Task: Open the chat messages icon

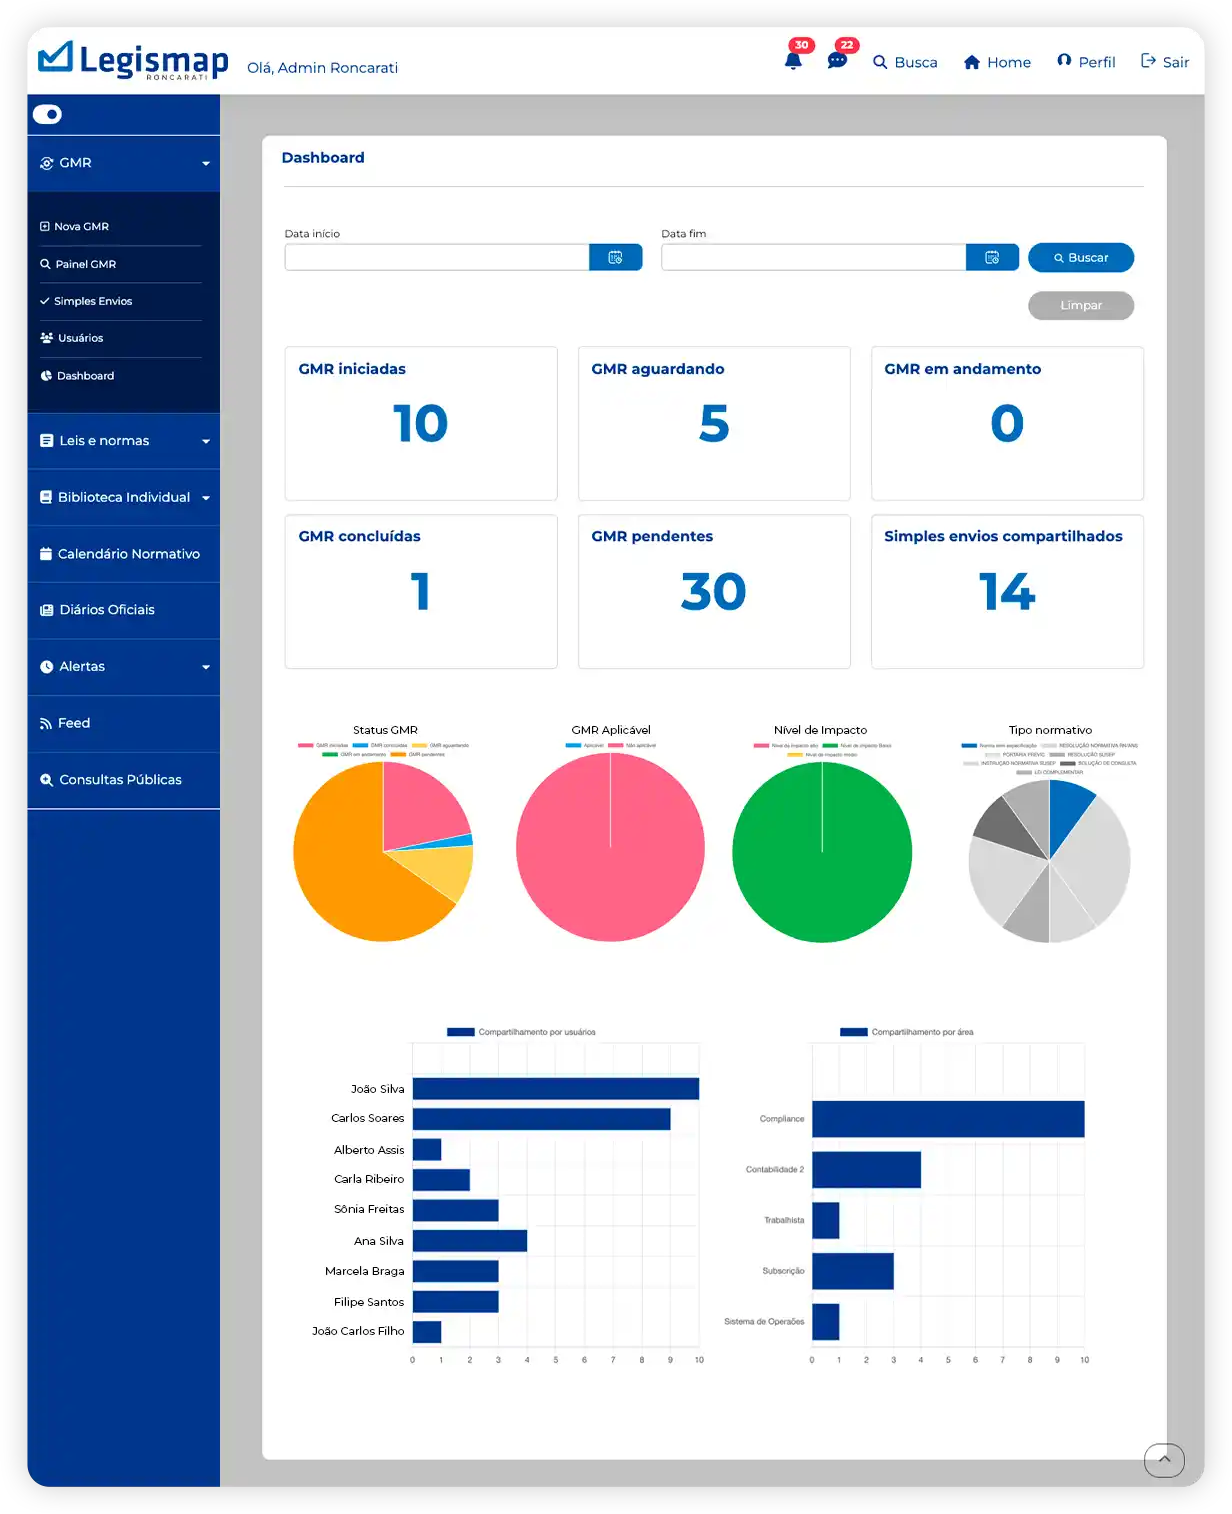Action: (x=837, y=61)
